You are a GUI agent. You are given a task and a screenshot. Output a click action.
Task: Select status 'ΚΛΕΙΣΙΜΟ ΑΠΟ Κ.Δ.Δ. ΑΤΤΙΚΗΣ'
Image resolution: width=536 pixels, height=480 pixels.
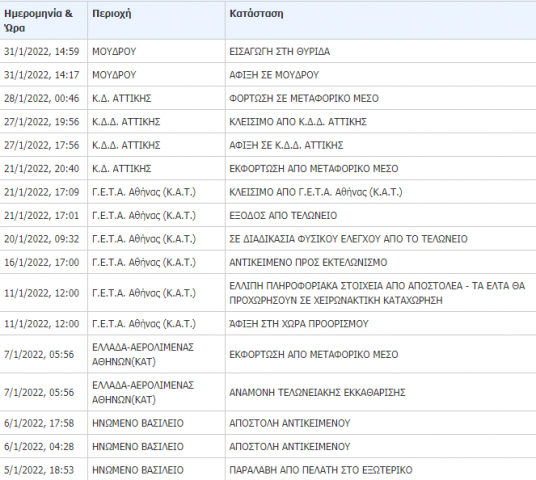[298, 122]
